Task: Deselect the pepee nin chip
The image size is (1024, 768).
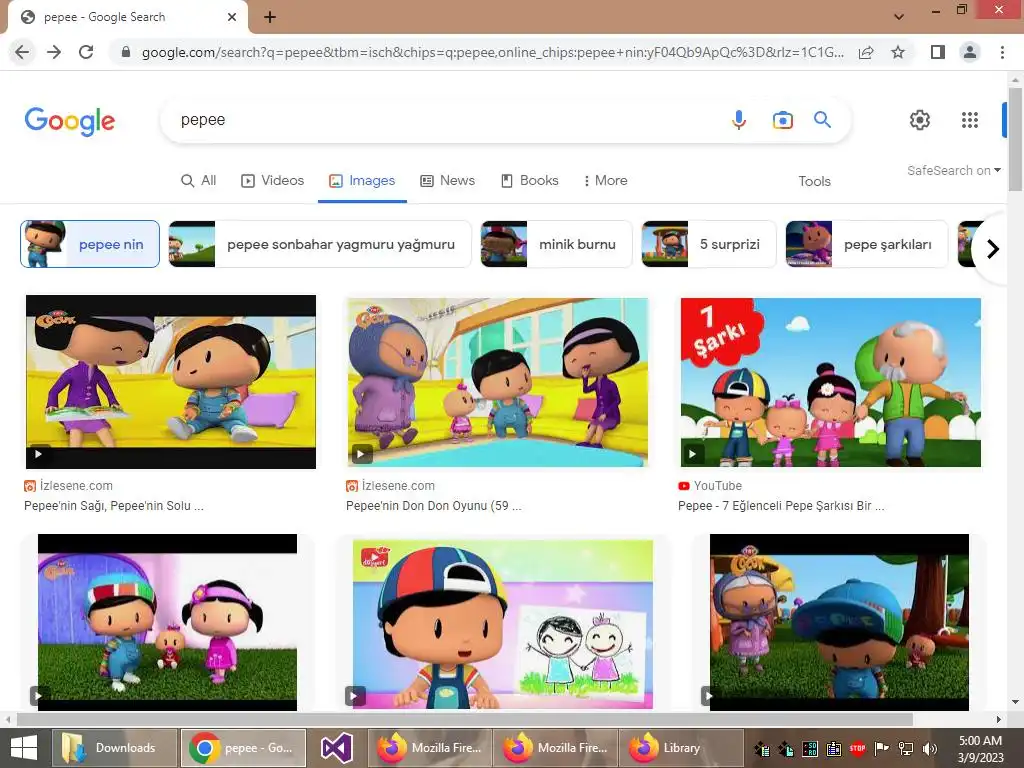Action: point(89,244)
